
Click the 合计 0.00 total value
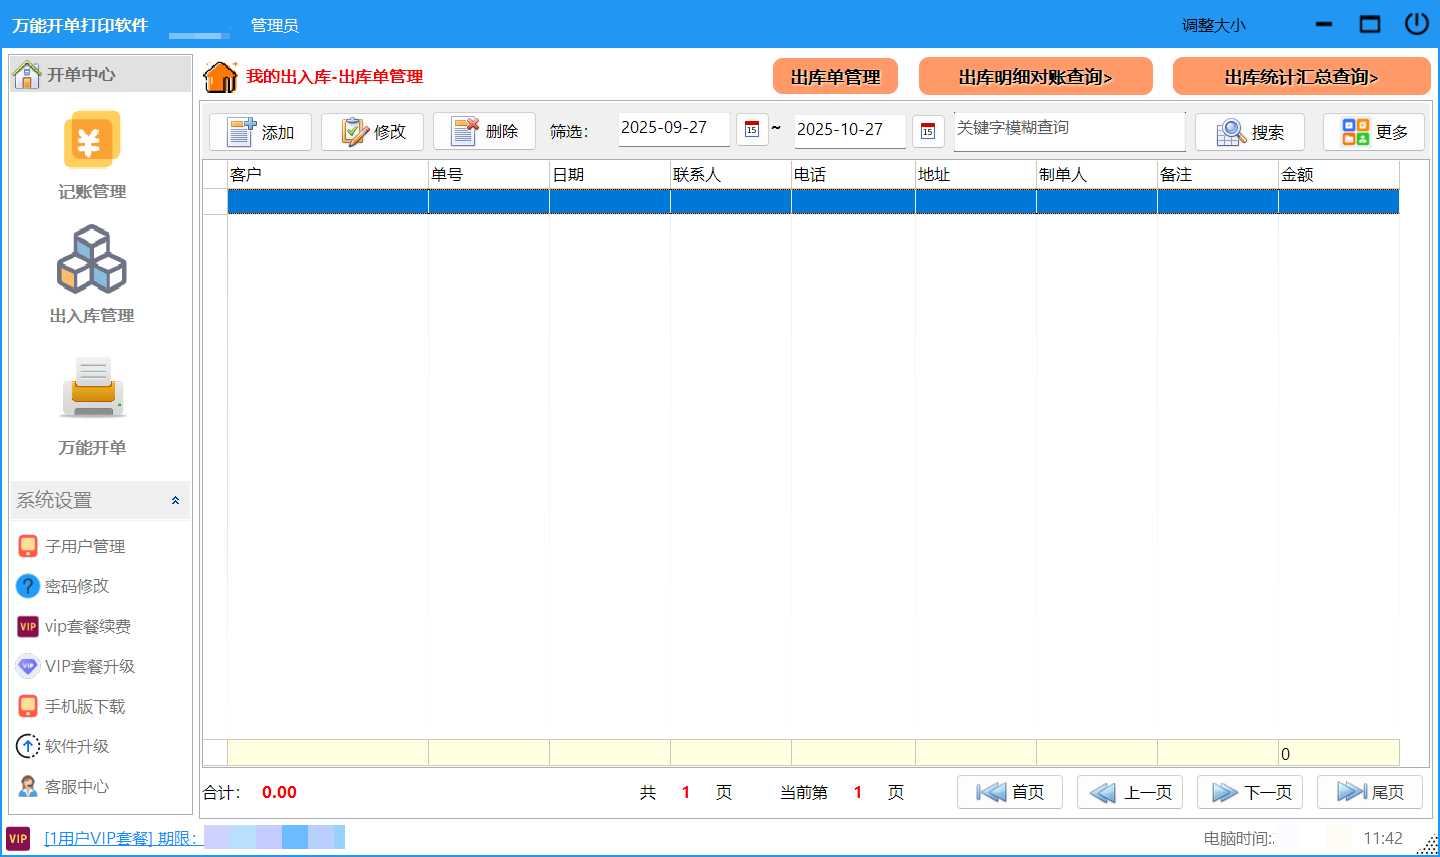(279, 792)
